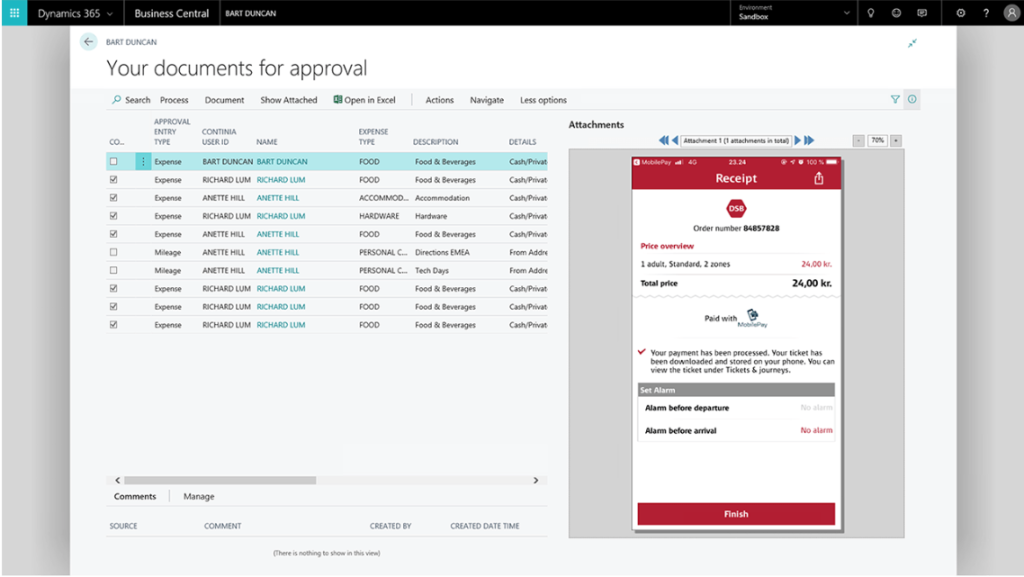The height and width of the screenshot is (577, 1024).
Task: Switch to the Manage tab
Action: point(198,496)
